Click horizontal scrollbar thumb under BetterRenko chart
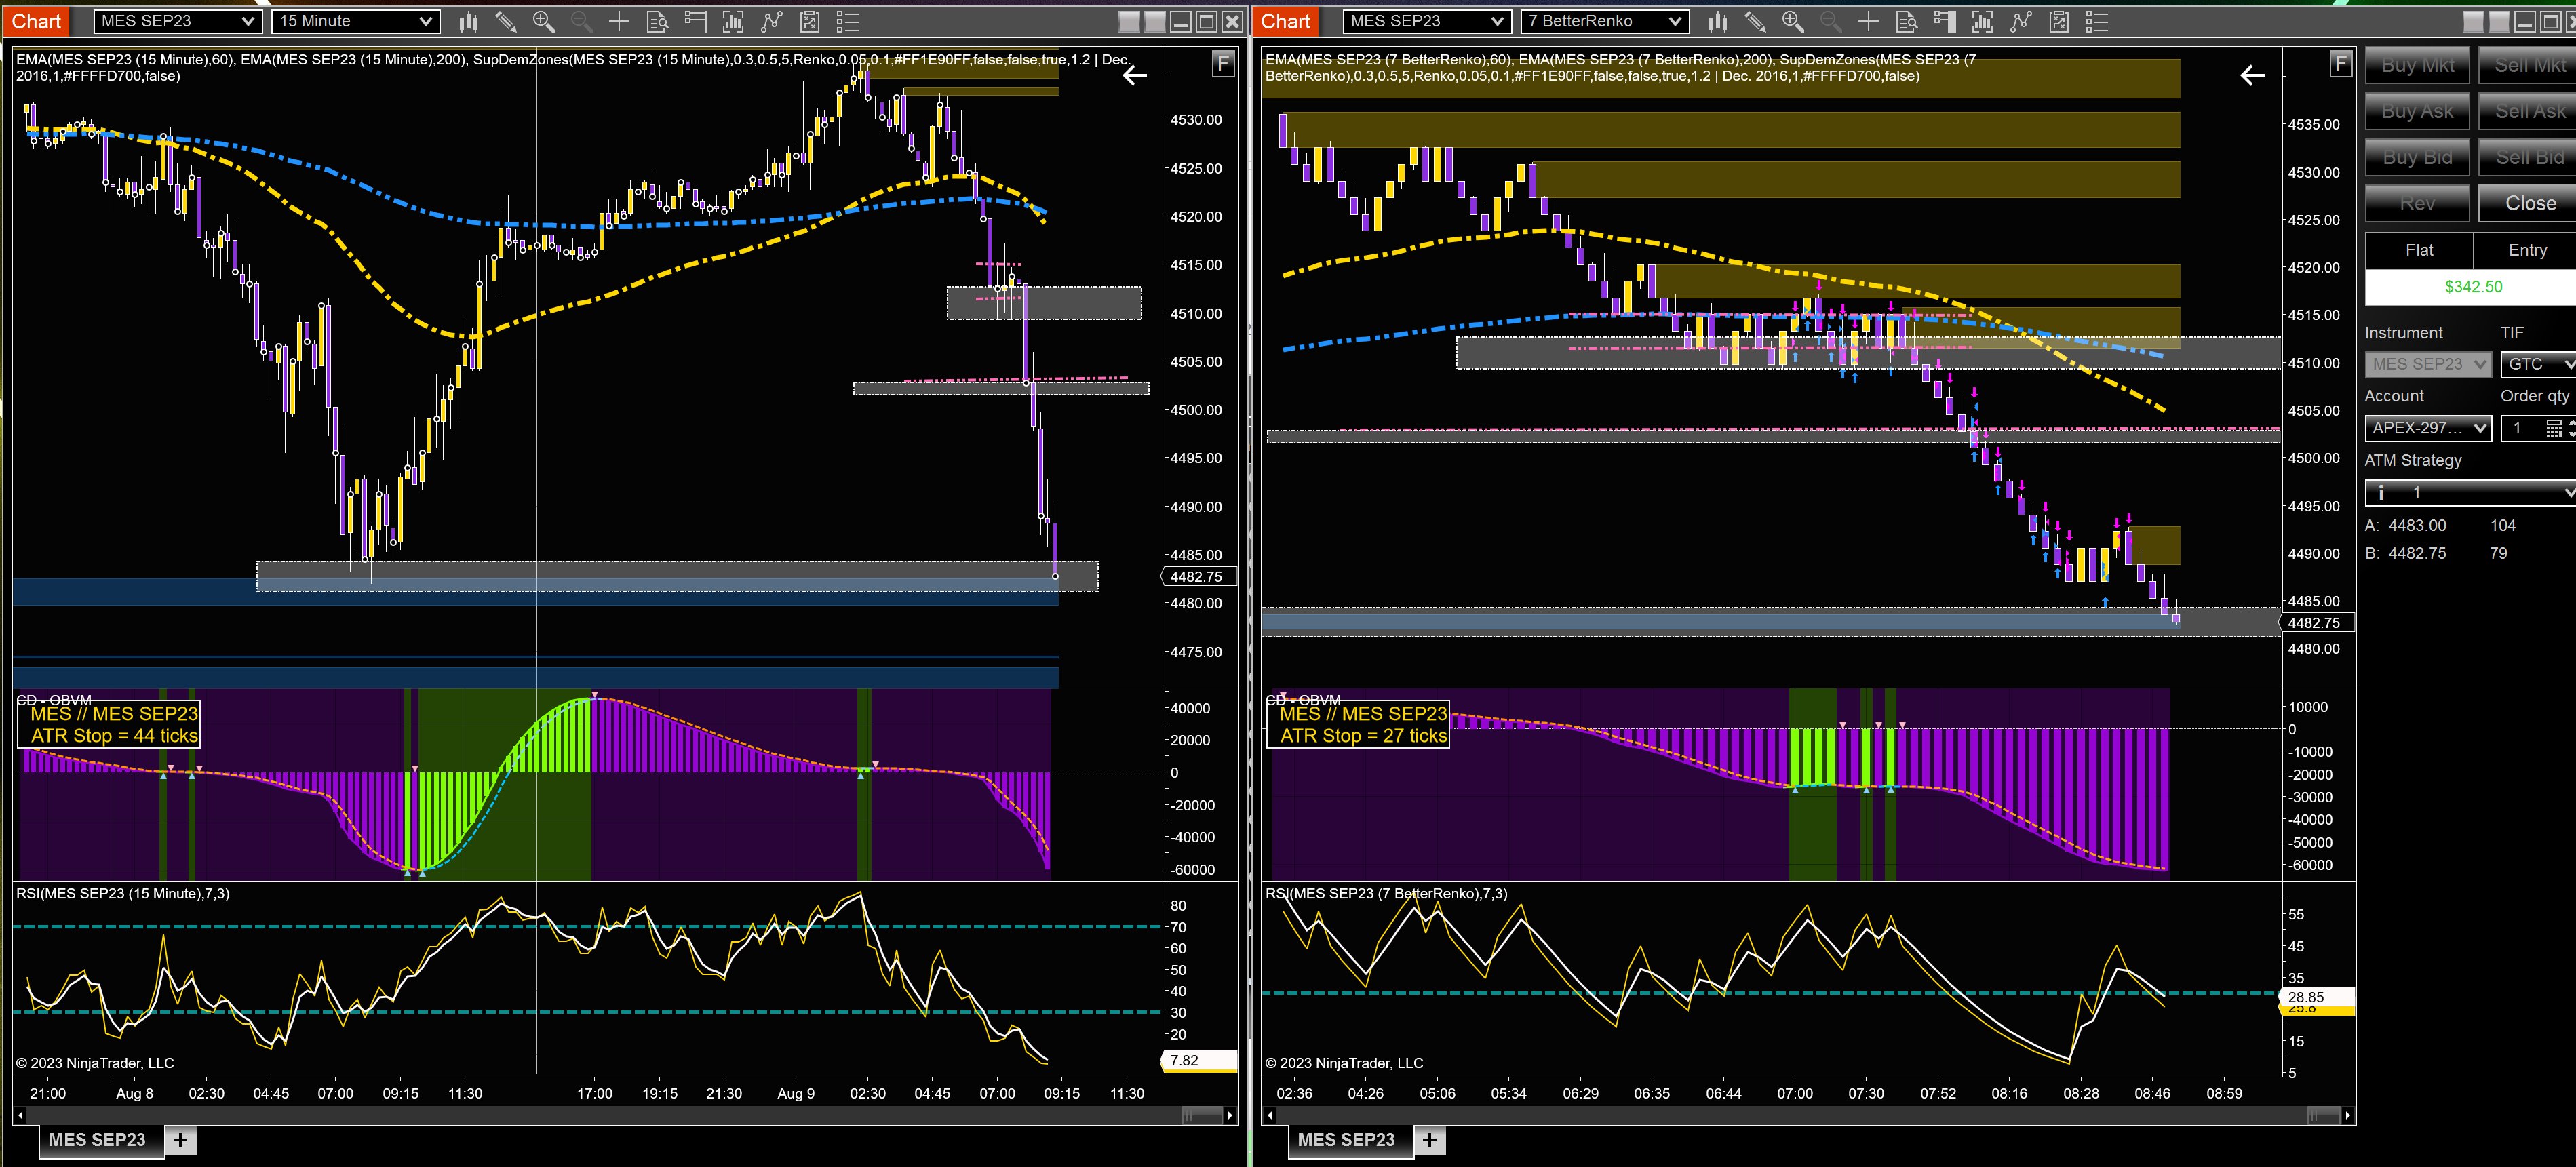 [2323, 1115]
